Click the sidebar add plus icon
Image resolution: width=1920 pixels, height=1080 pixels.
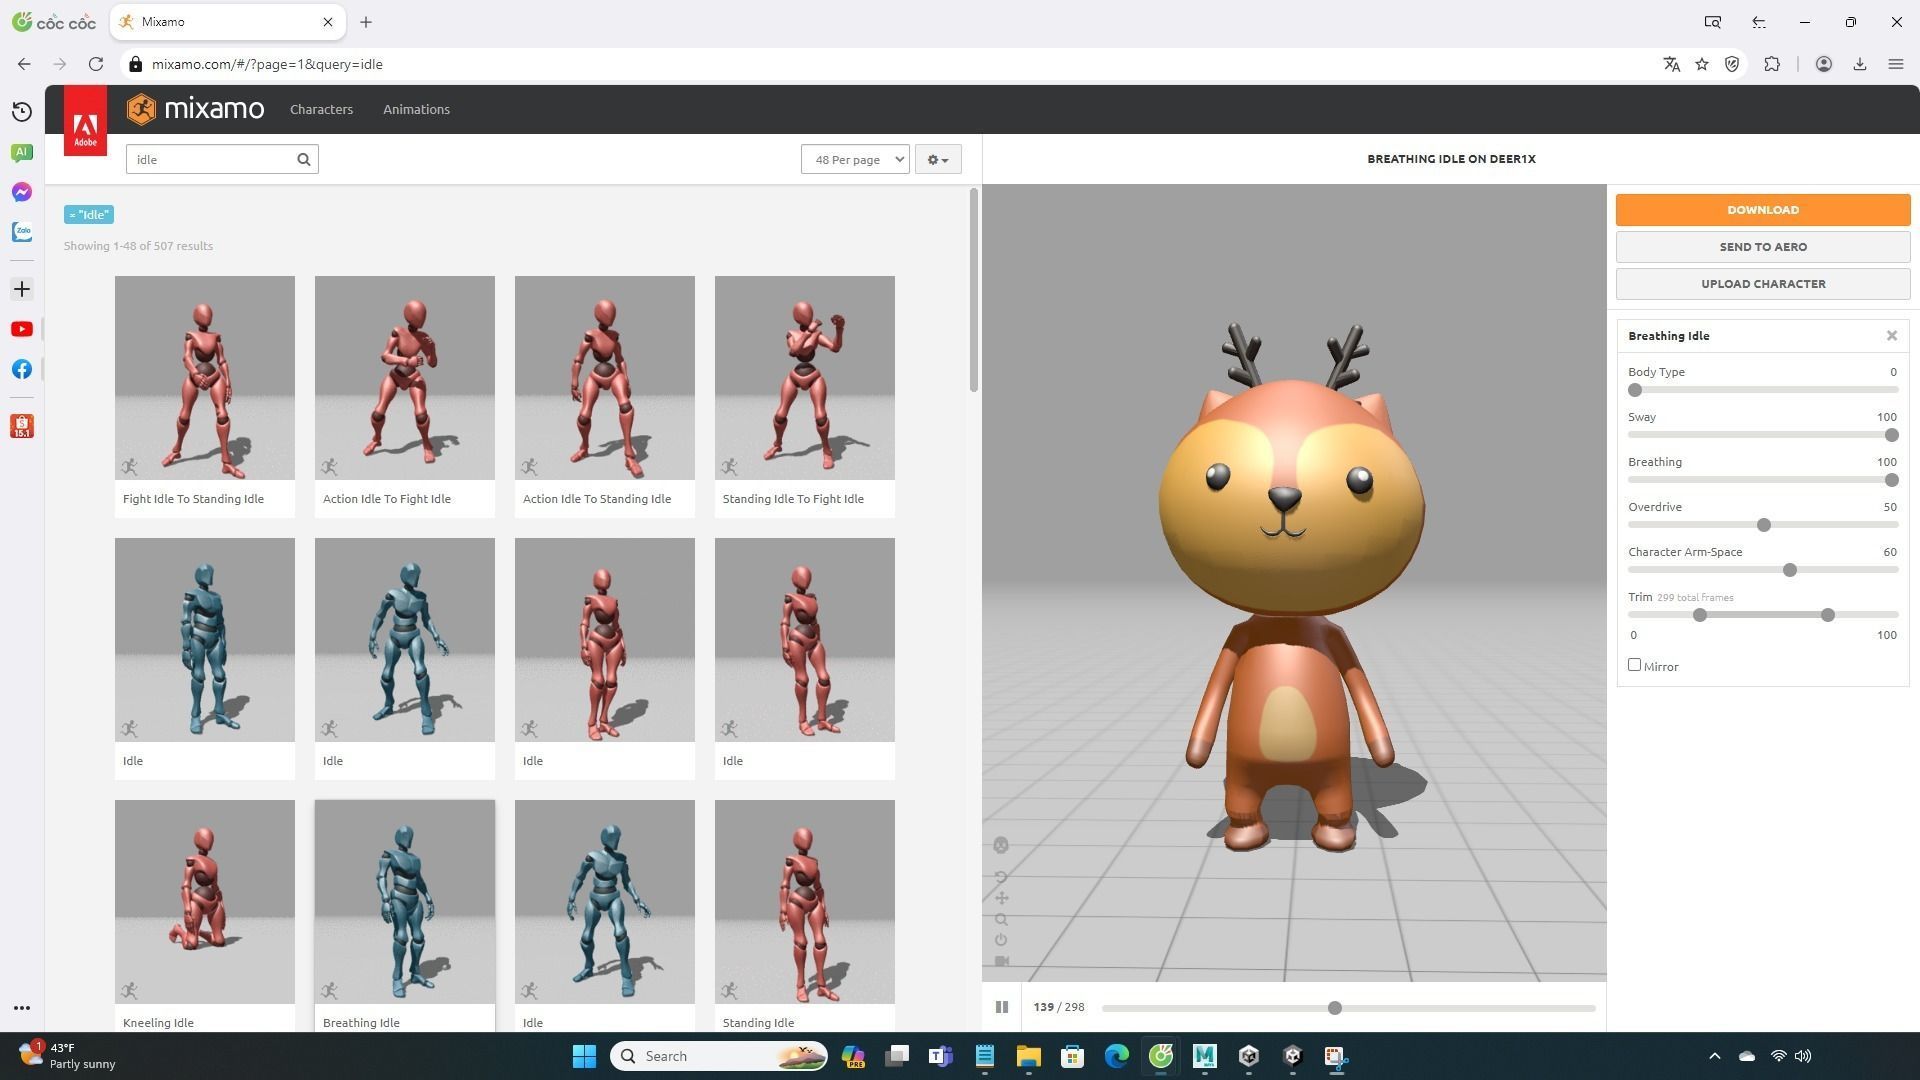[x=22, y=289]
